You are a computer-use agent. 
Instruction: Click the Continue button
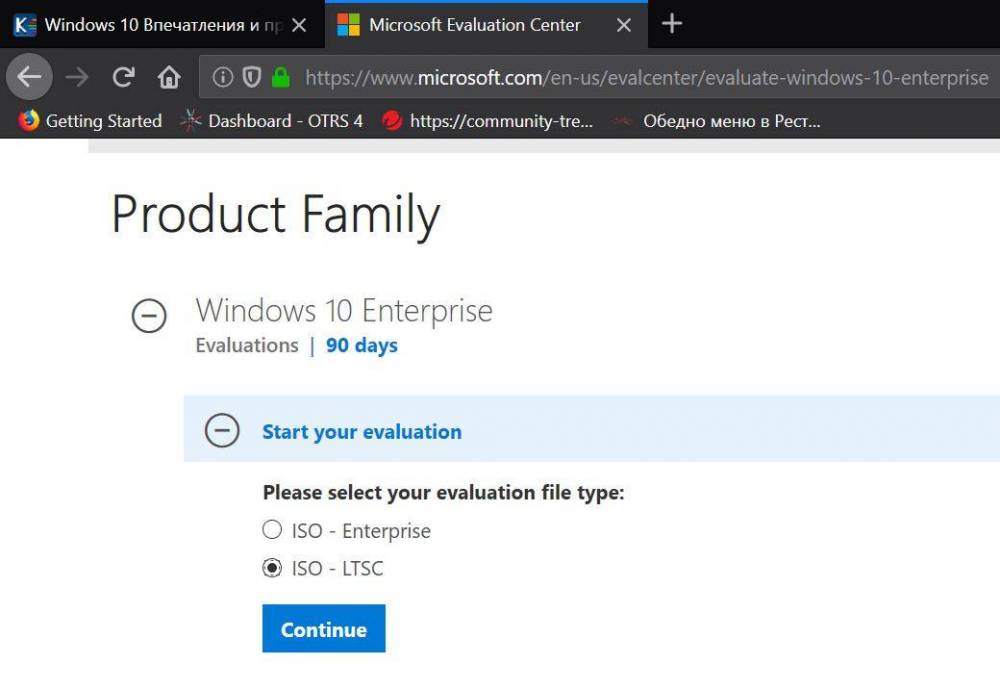click(x=323, y=628)
